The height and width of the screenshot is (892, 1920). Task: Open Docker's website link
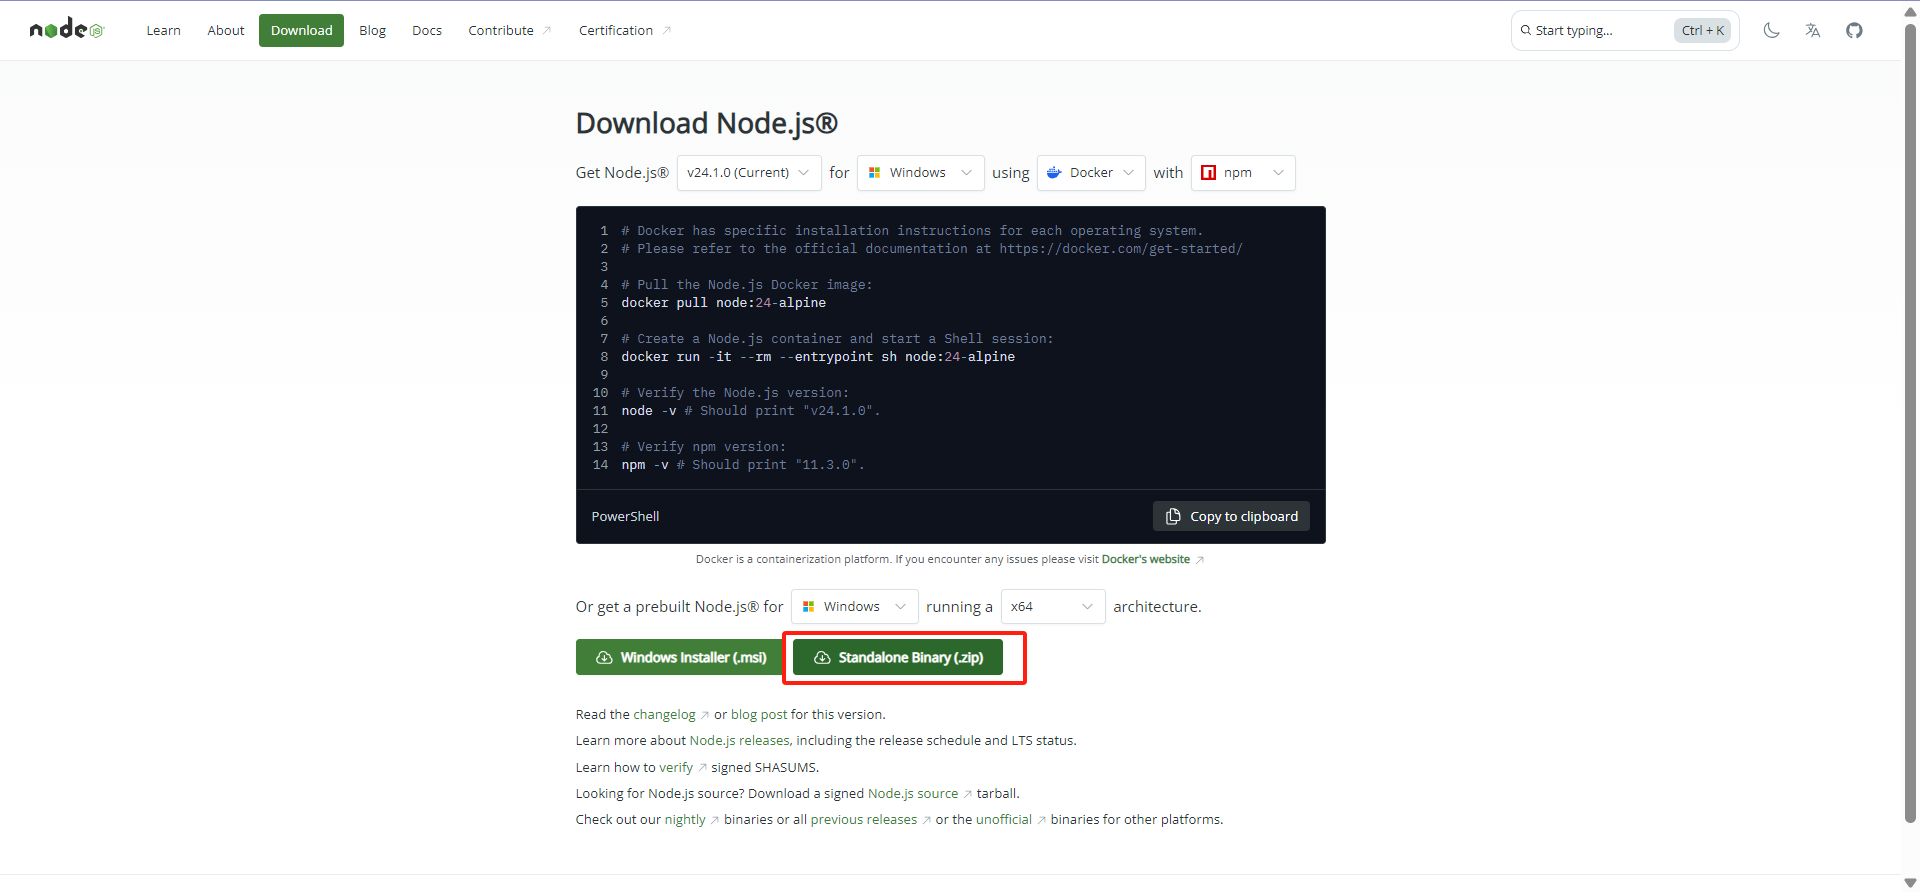pyautogui.click(x=1146, y=559)
